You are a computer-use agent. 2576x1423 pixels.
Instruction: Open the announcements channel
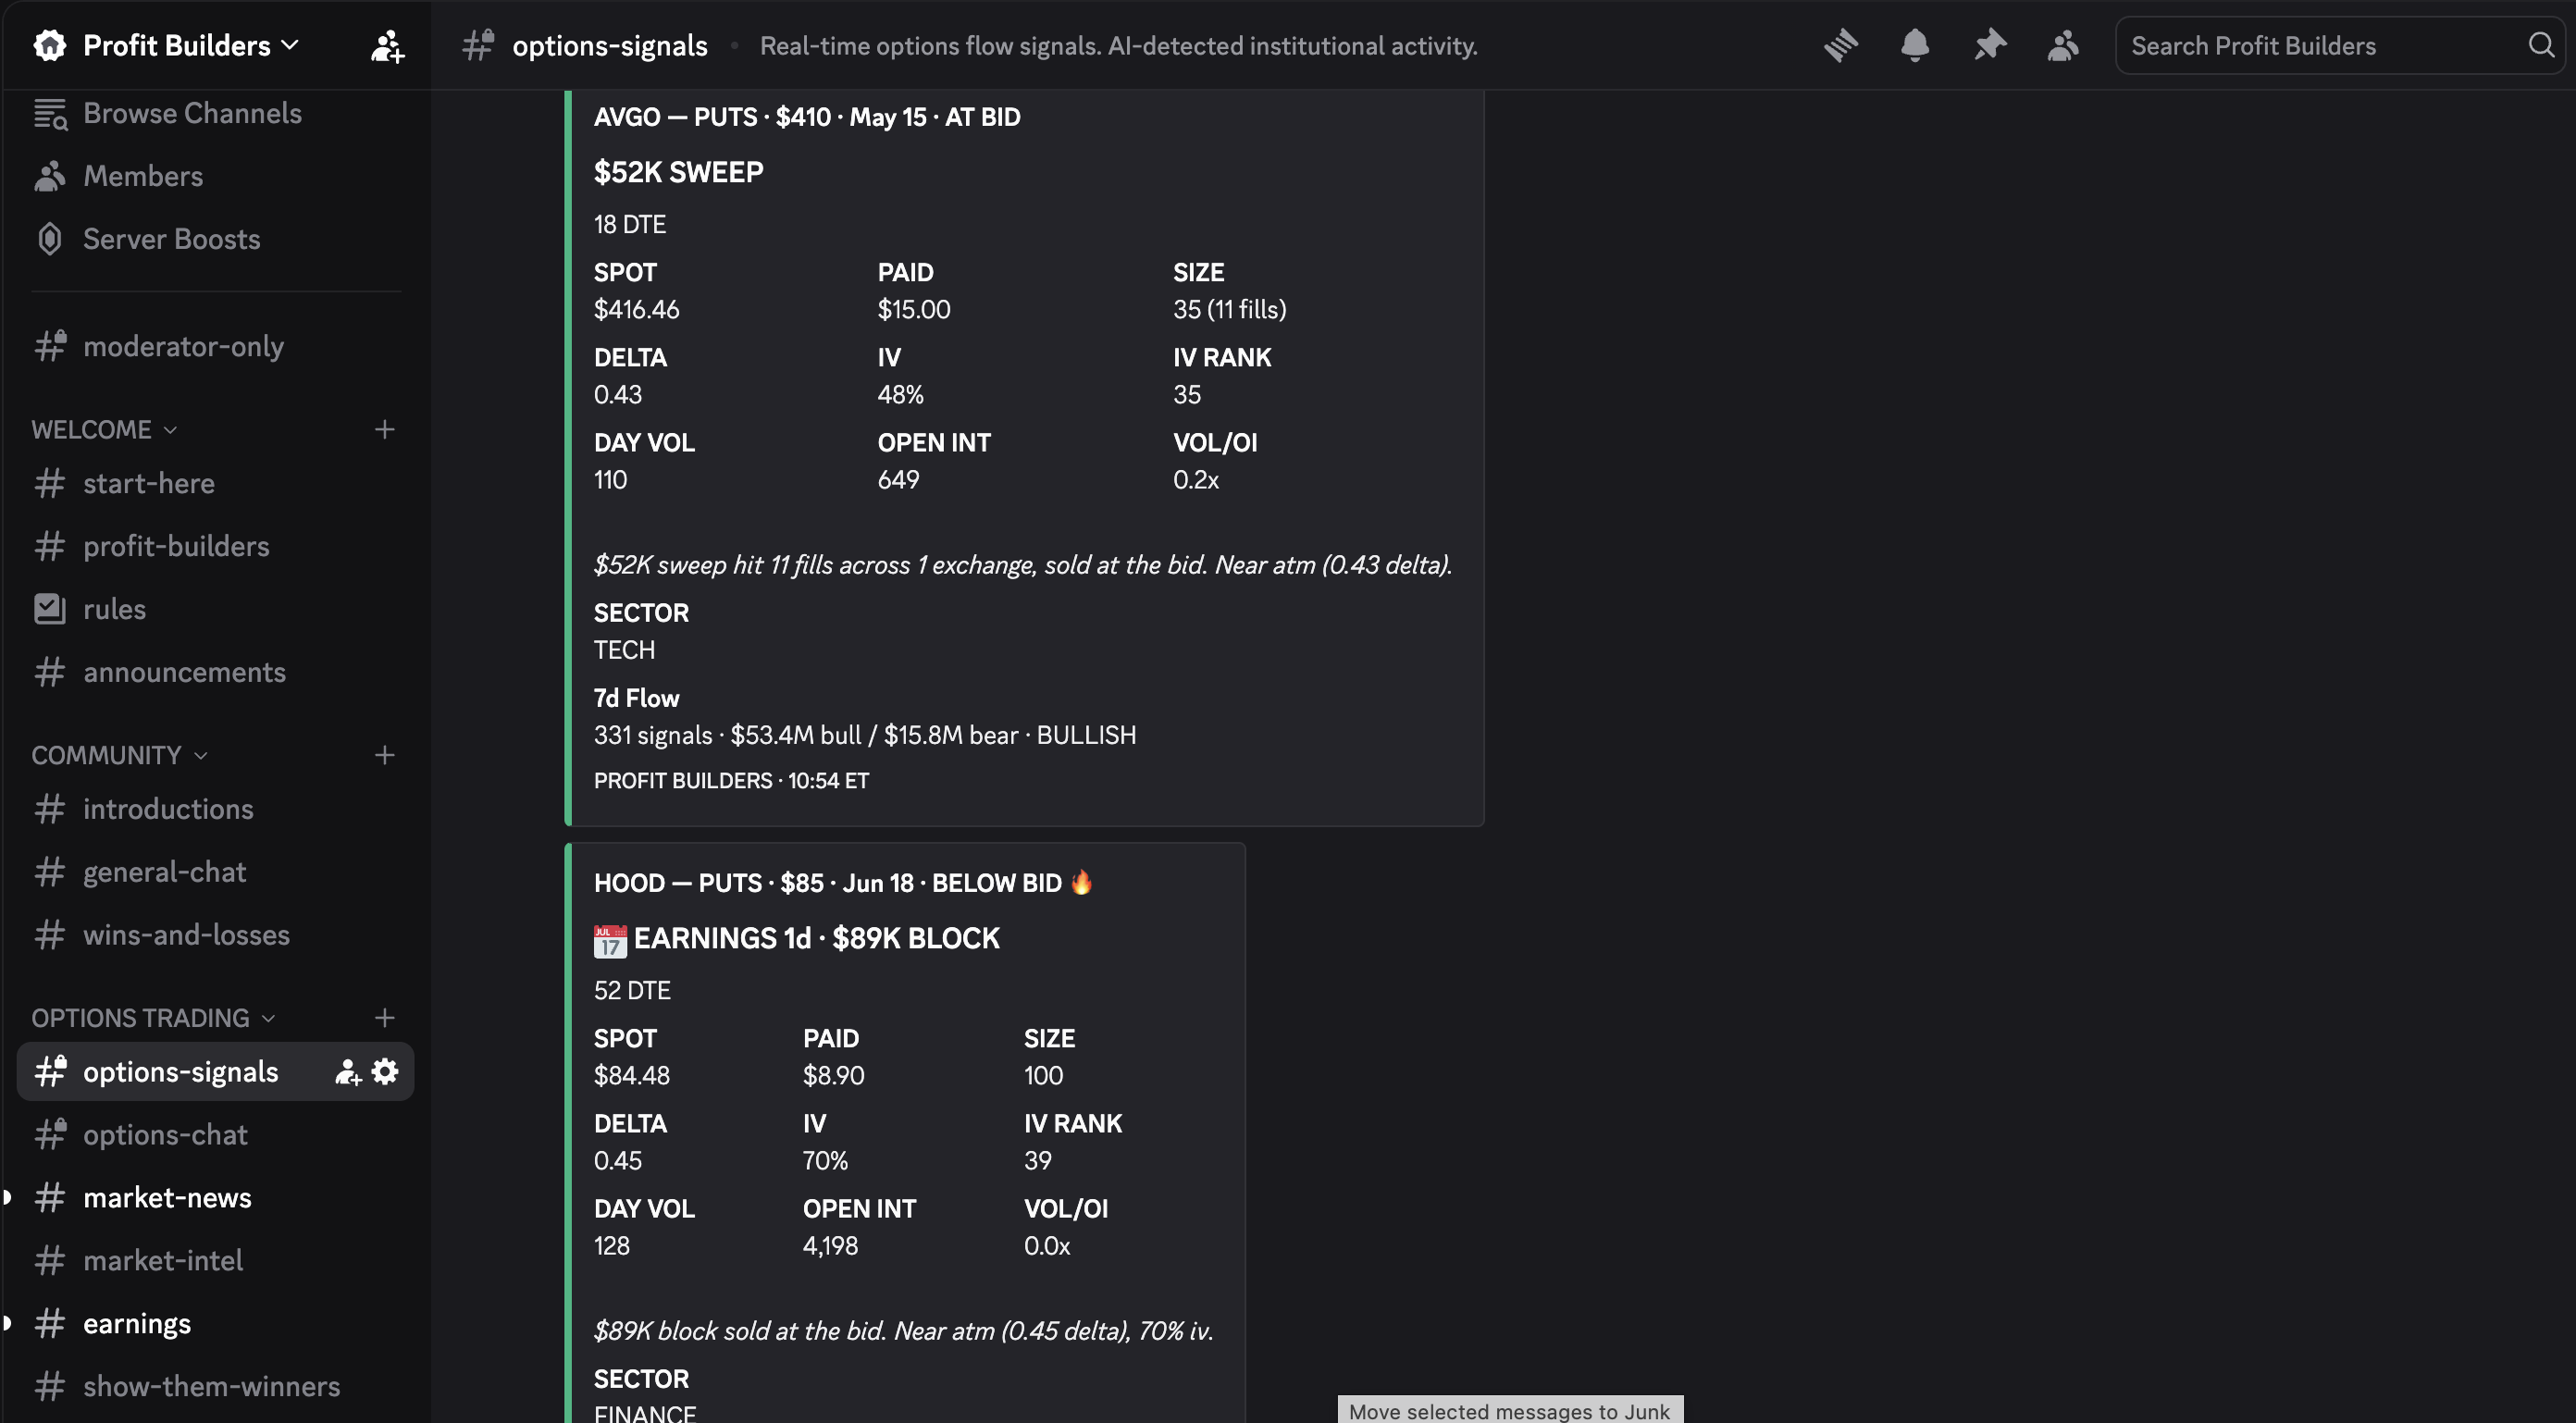click(216, 672)
